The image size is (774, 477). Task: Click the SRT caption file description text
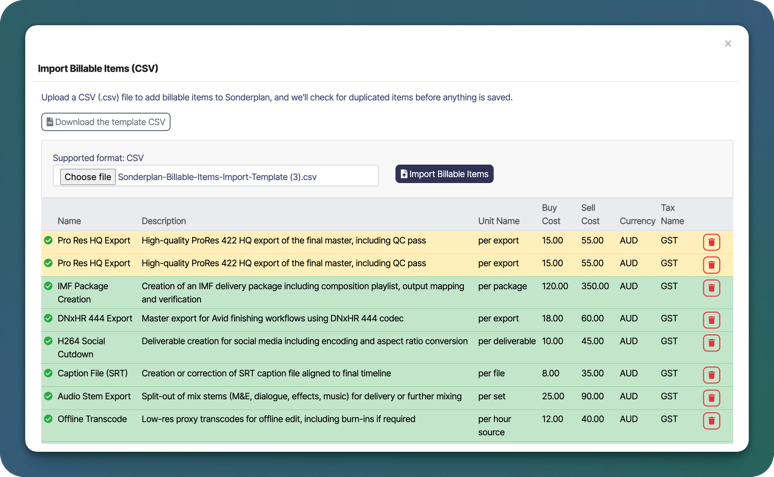[266, 373]
